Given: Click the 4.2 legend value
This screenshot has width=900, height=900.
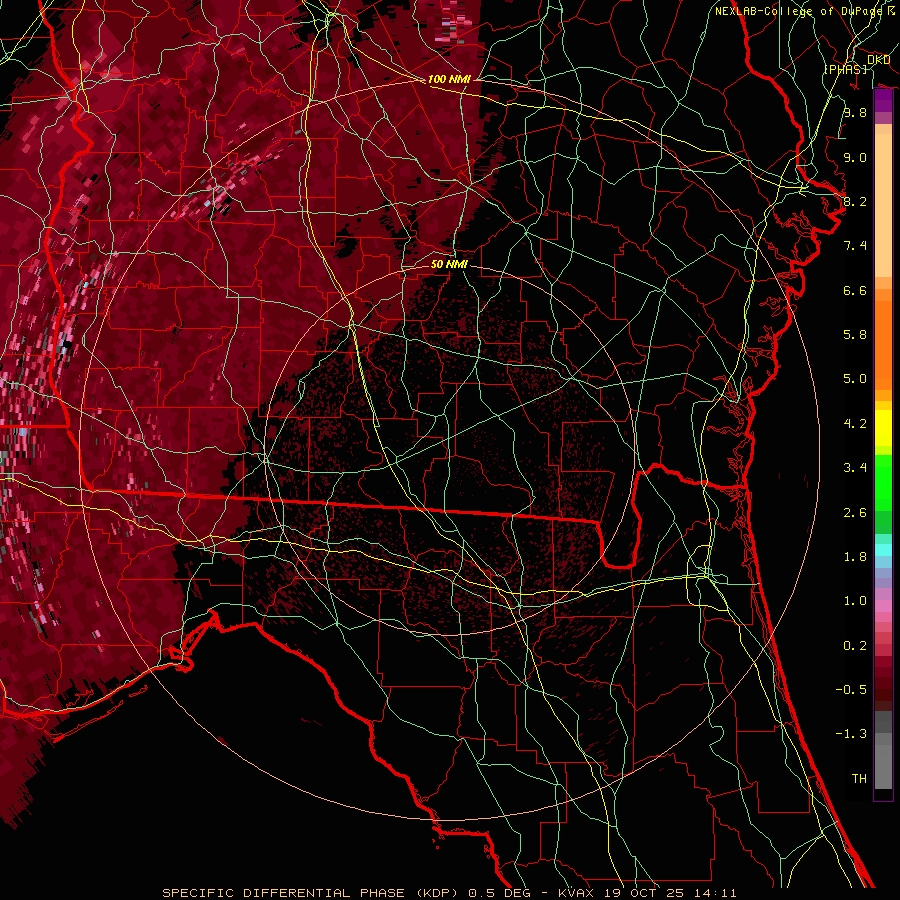Looking at the screenshot, I should point(855,424).
